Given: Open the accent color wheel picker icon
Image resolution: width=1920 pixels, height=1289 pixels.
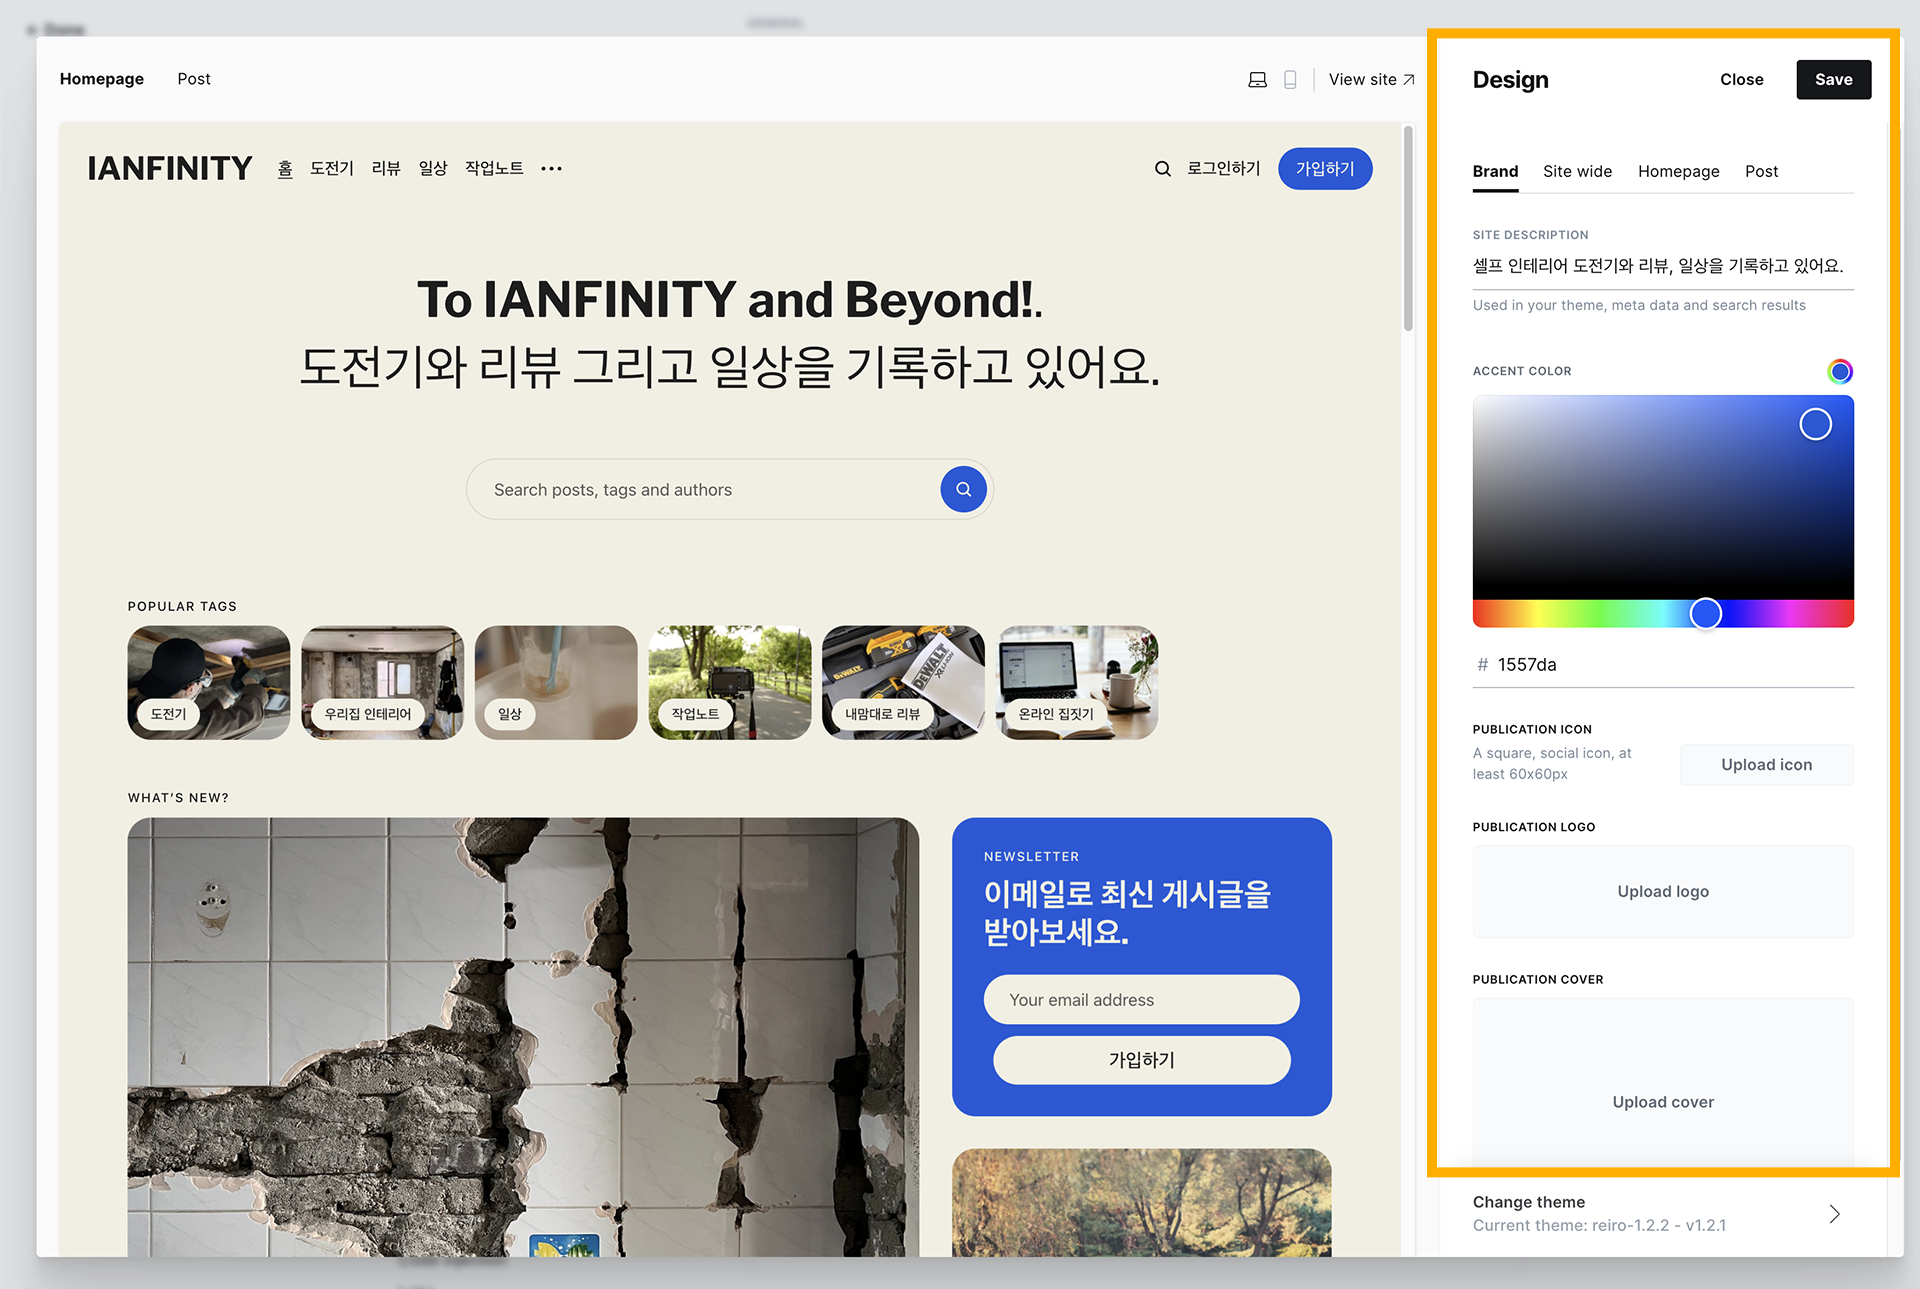Looking at the screenshot, I should coord(1840,372).
